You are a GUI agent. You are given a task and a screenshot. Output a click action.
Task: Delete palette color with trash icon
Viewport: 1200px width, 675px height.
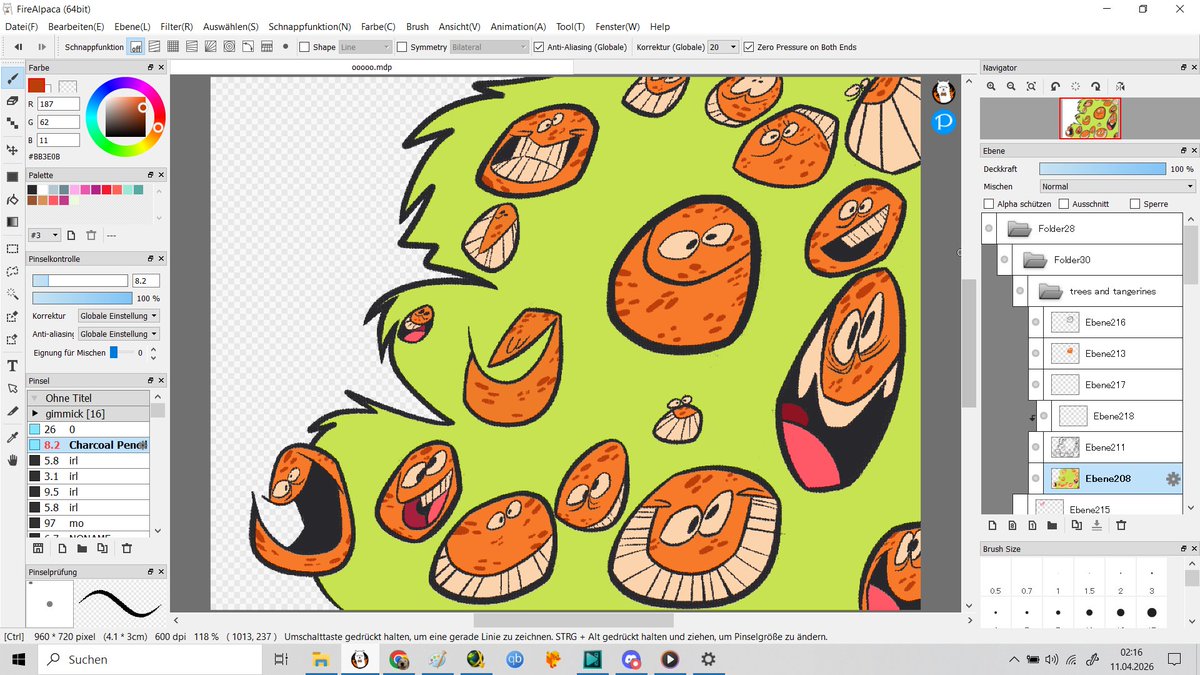pyautogui.click(x=91, y=235)
